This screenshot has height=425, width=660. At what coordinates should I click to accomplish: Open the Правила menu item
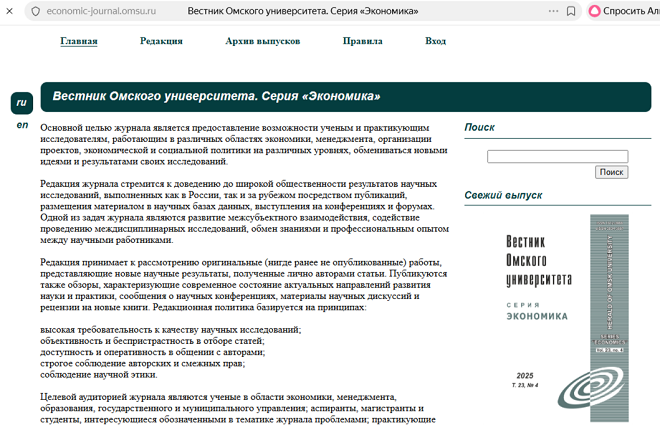[x=362, y=41]
